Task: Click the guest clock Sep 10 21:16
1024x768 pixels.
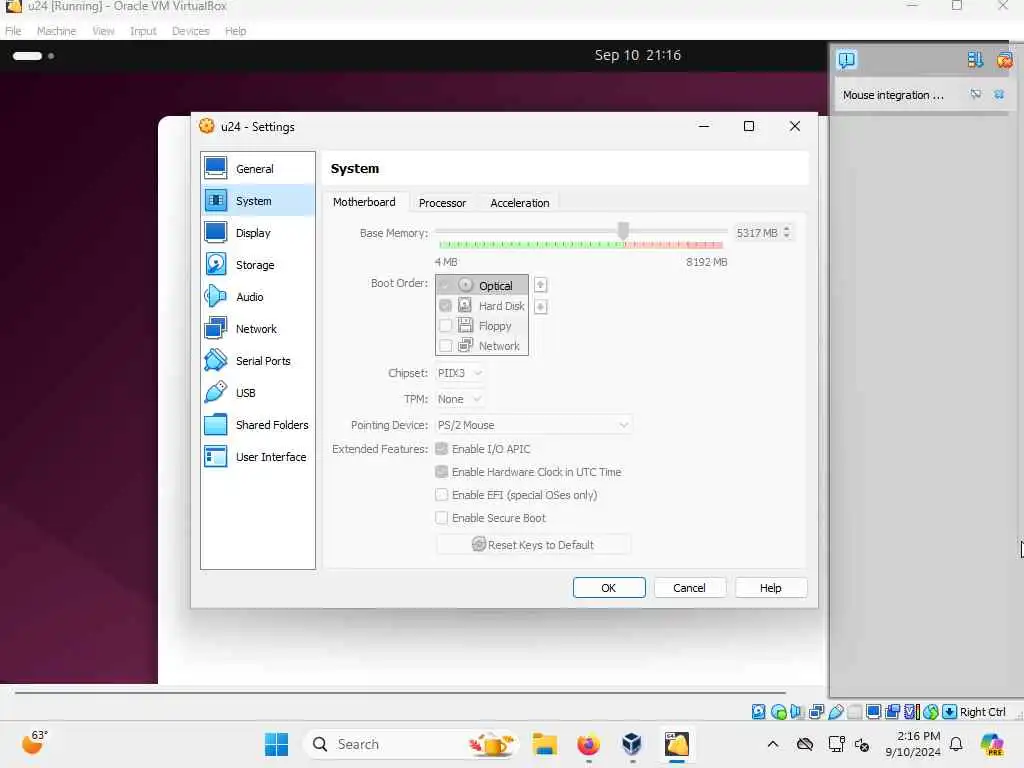Action: [637, 56]
